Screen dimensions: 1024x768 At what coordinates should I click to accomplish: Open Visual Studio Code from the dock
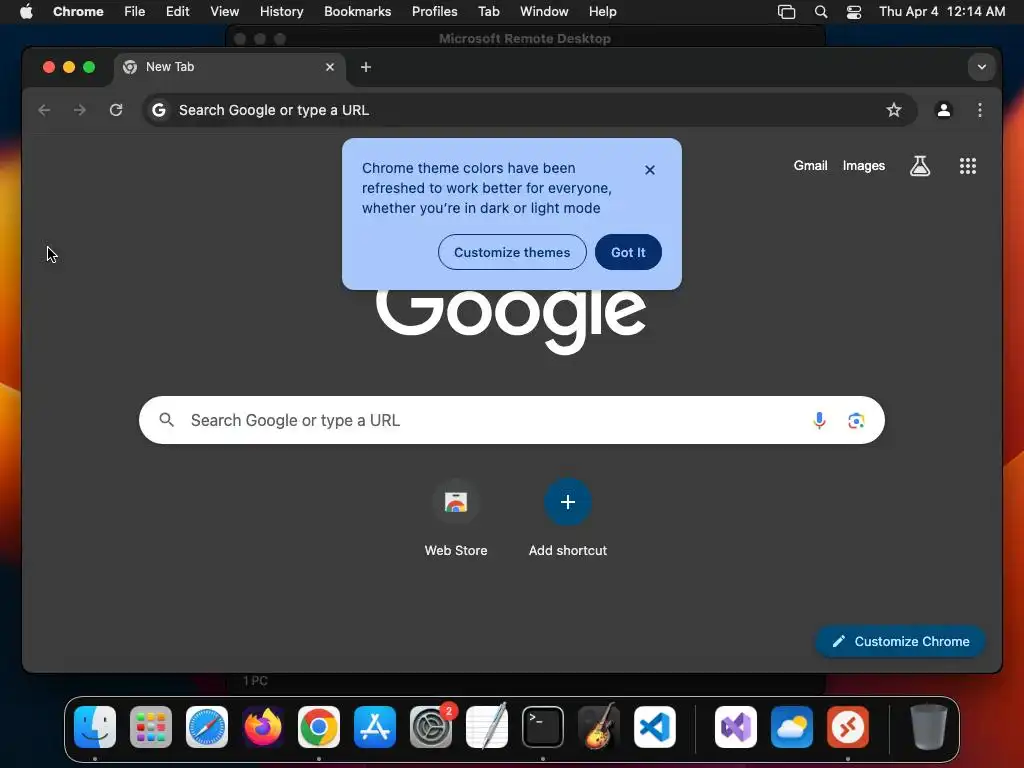[654, 727]
